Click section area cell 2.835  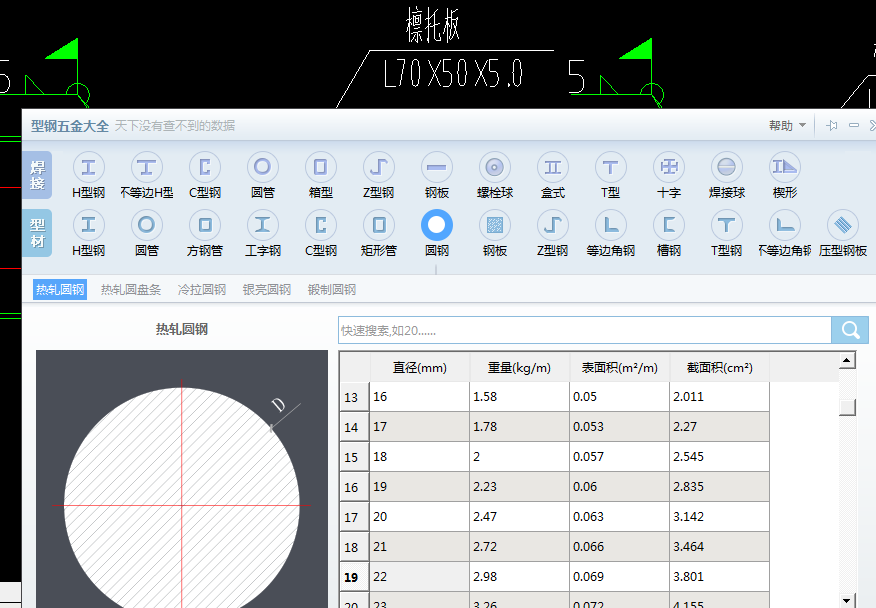[x=720, y=487]
